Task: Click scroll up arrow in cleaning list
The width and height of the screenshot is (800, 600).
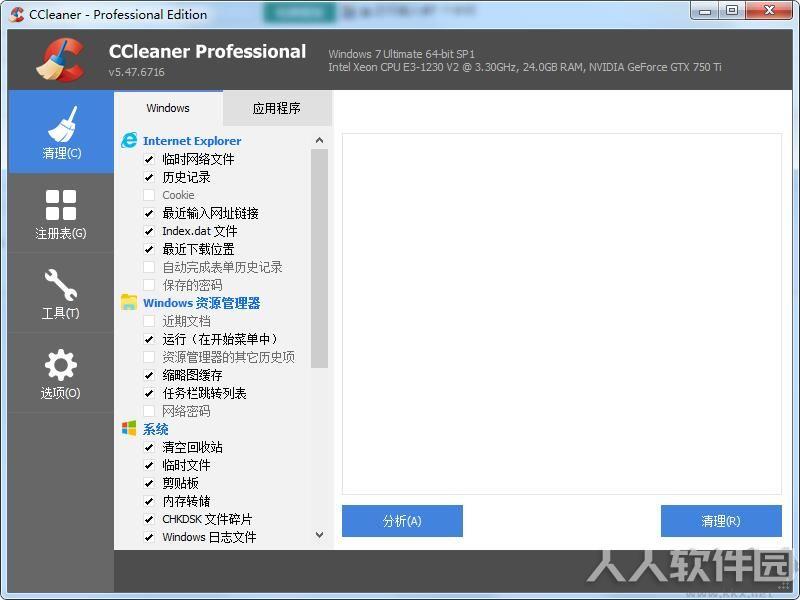Action: 319,140
